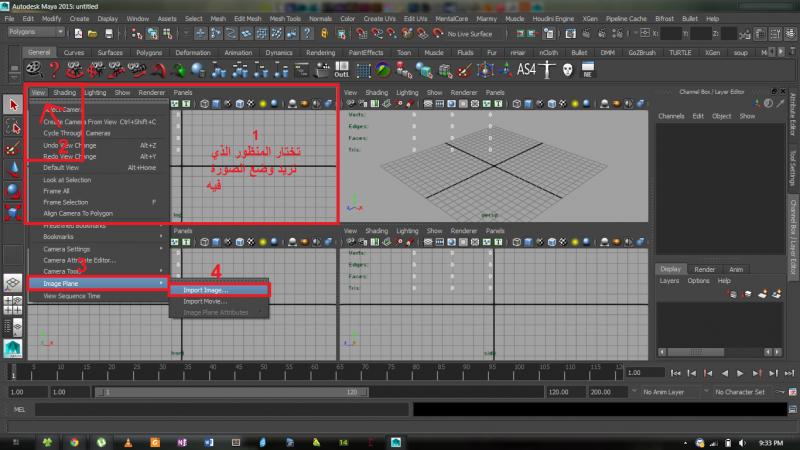Click the film reel shelf icon
The image size is (800, 450).
34,70
